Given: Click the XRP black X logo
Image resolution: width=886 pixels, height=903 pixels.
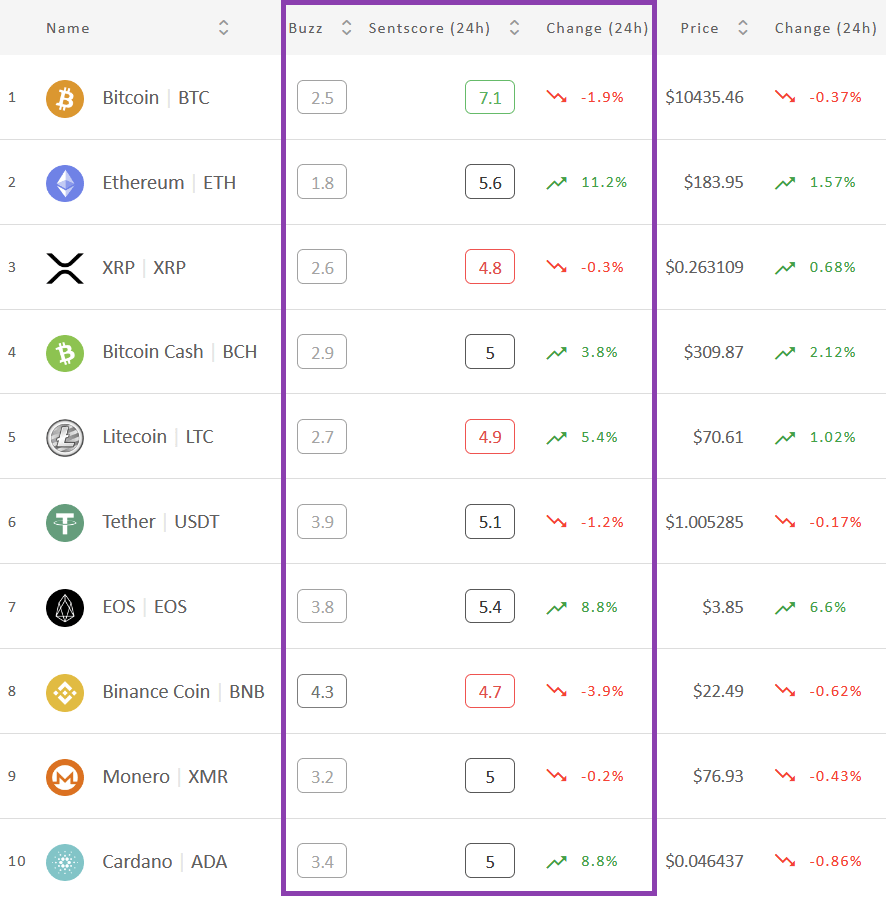Looking at the screenshot, I should click(65, 268).
